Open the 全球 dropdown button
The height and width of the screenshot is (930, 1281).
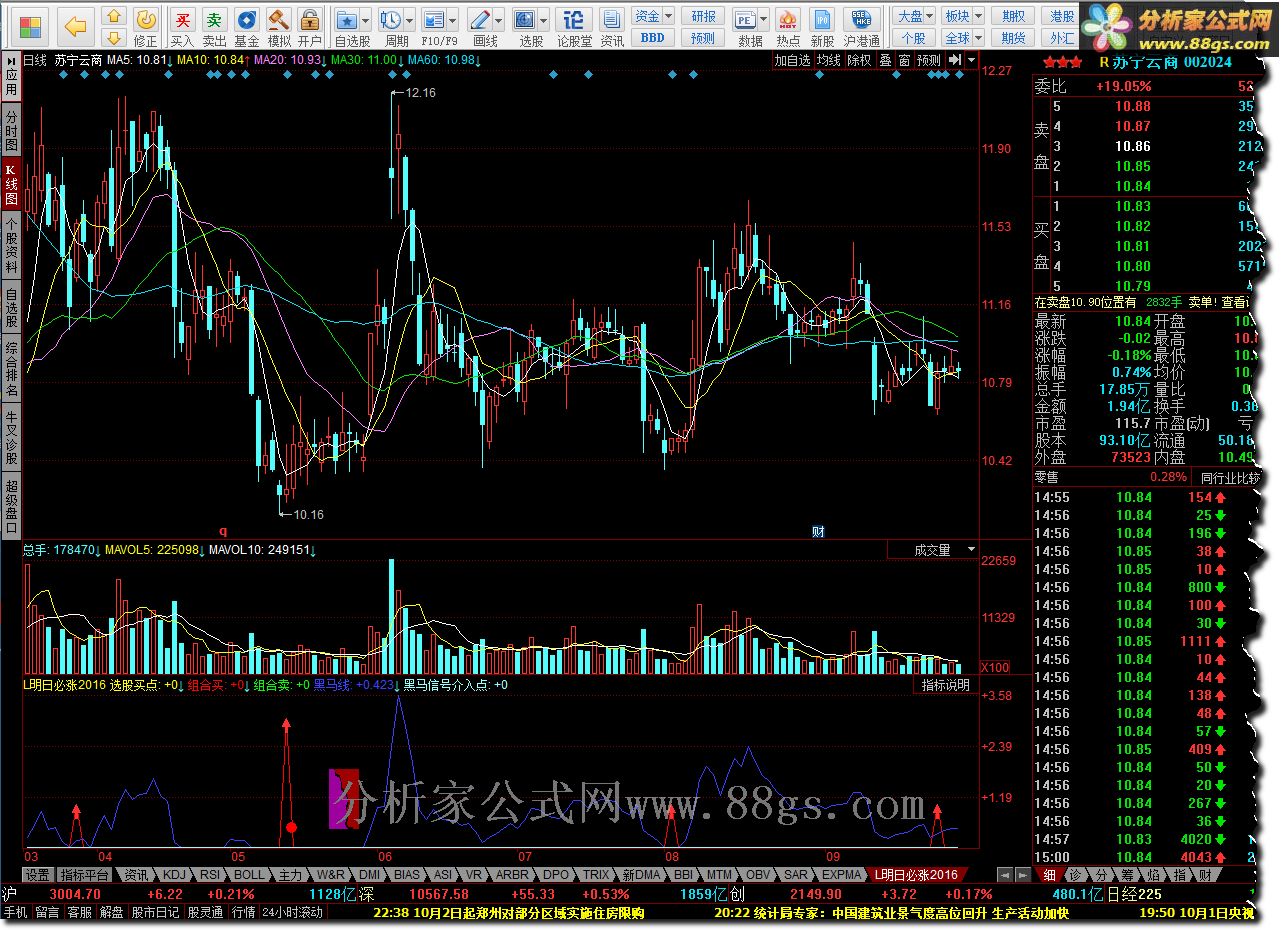pos(962,37)
